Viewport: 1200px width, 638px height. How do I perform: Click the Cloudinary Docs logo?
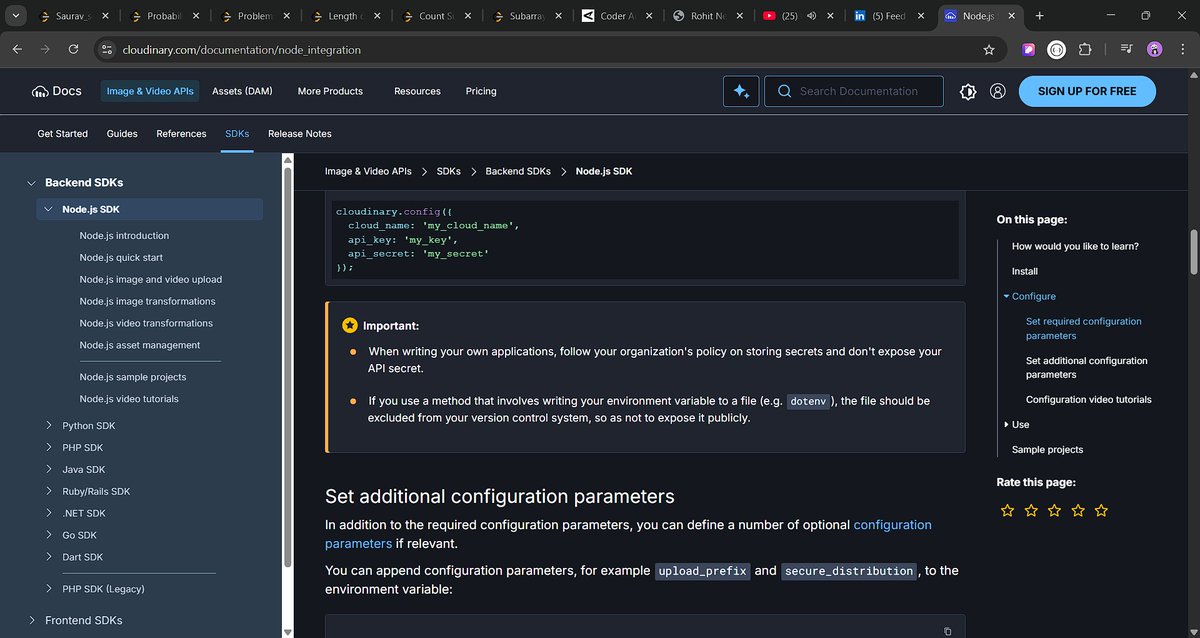tap(57, 91)
